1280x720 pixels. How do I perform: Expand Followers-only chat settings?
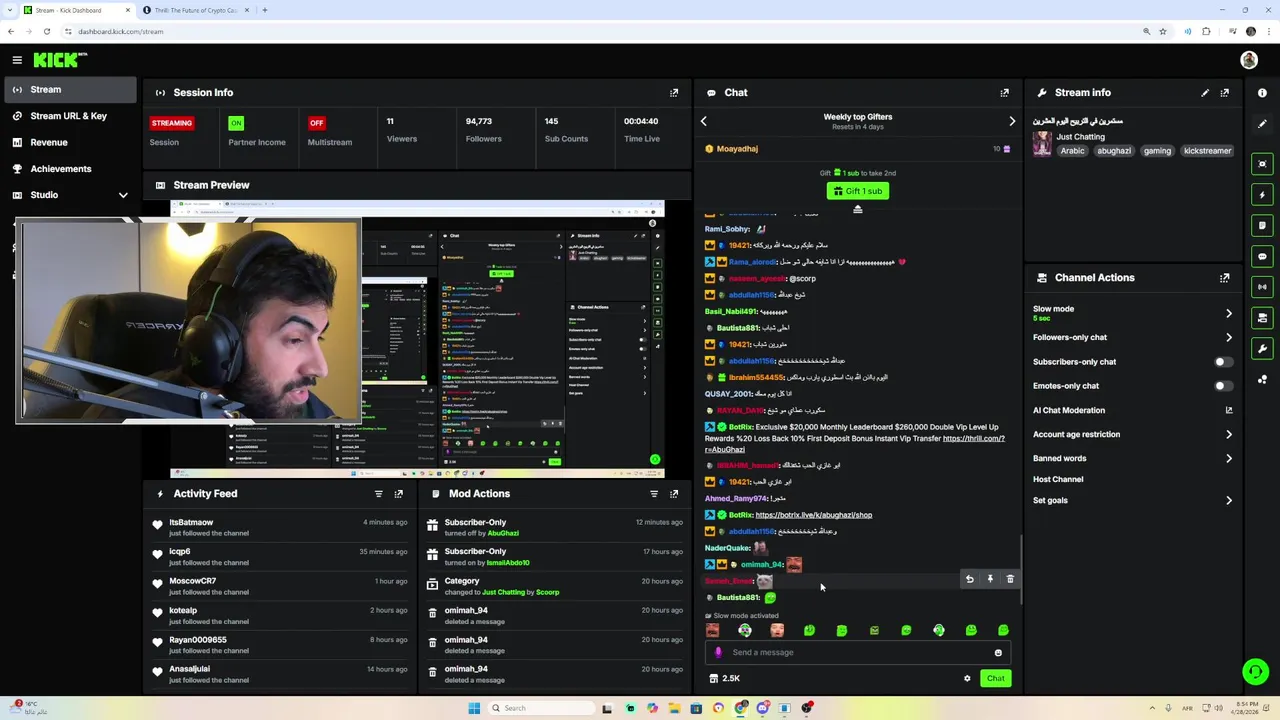[1229, 338]
